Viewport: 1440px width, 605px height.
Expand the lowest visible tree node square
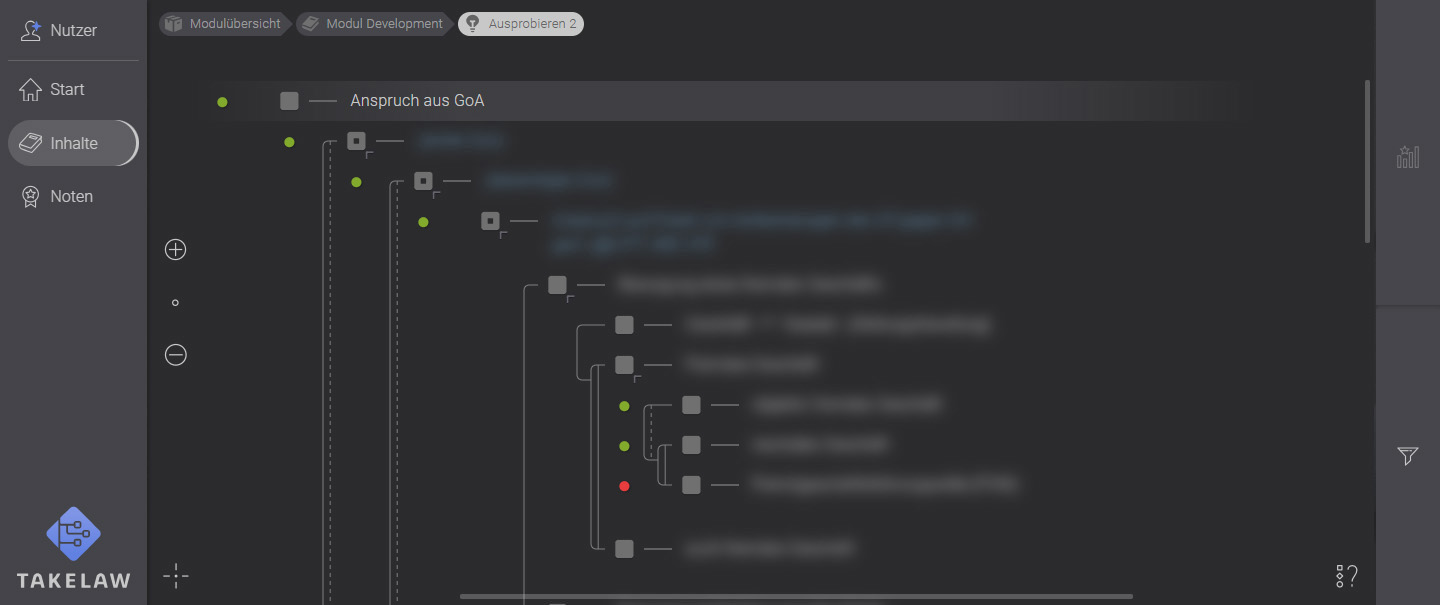(x=624, y=548)
